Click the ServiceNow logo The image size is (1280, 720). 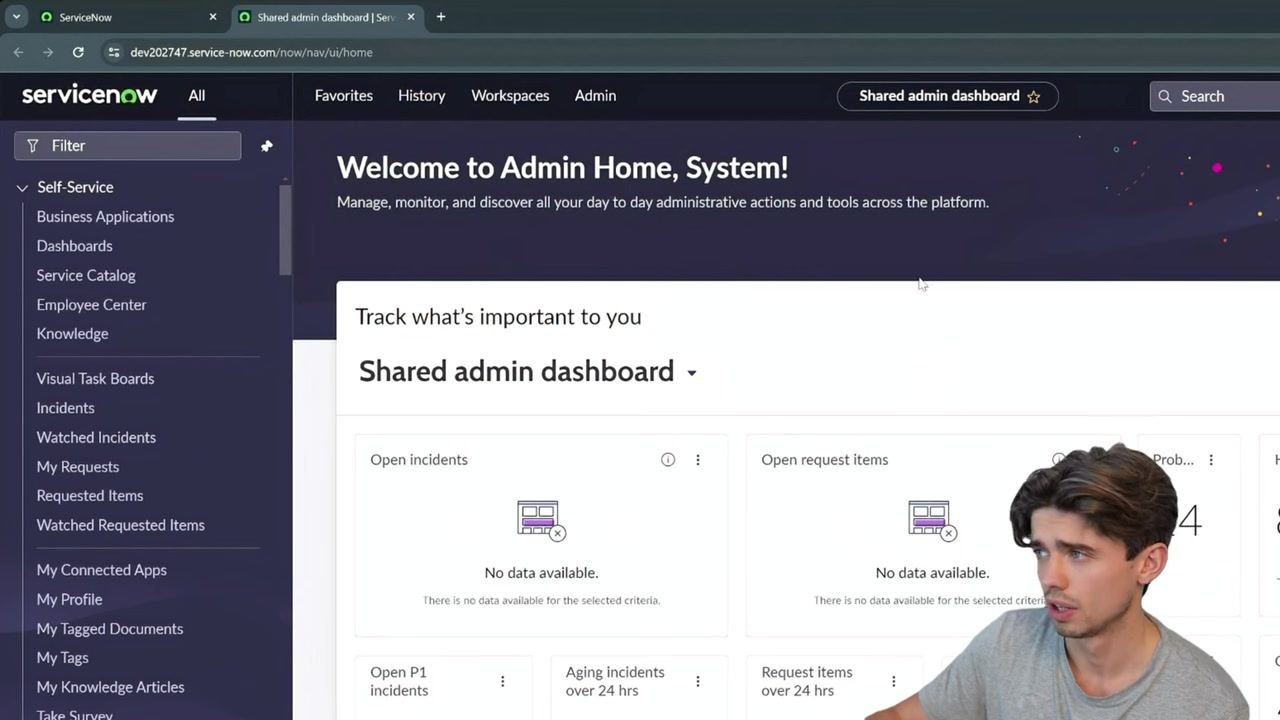pos(90,95)
